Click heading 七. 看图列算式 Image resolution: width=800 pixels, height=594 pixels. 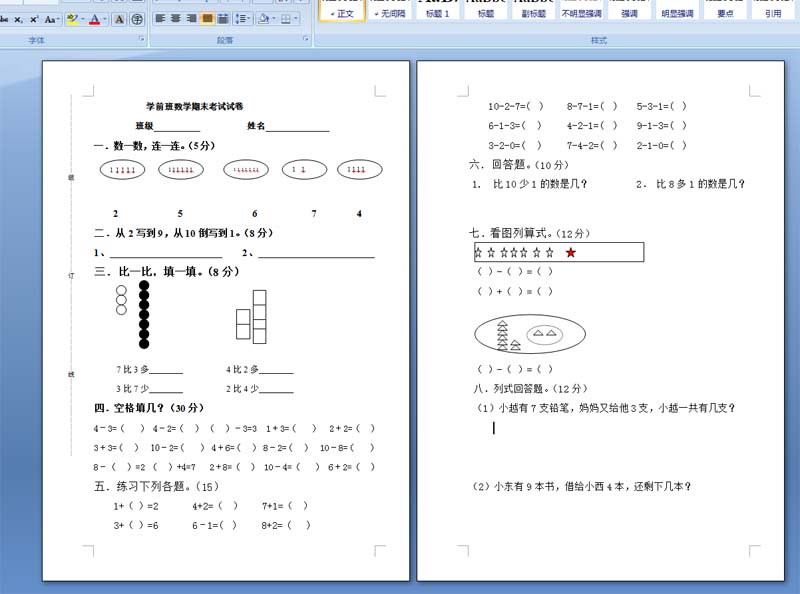529,233
